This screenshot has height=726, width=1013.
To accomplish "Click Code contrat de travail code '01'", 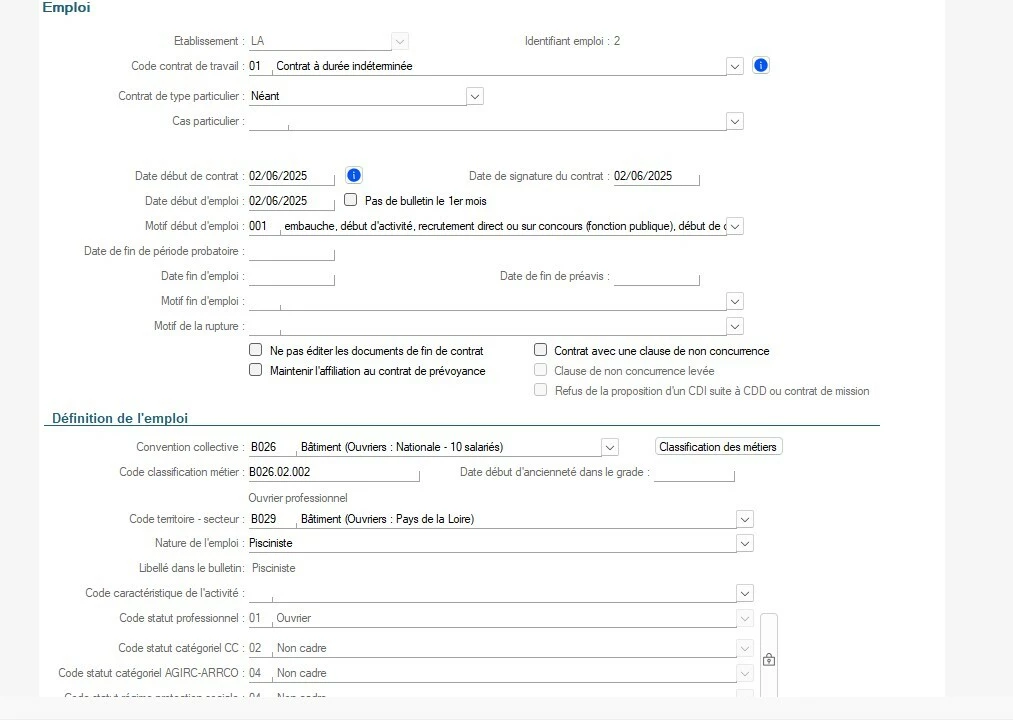I will 255,66.
